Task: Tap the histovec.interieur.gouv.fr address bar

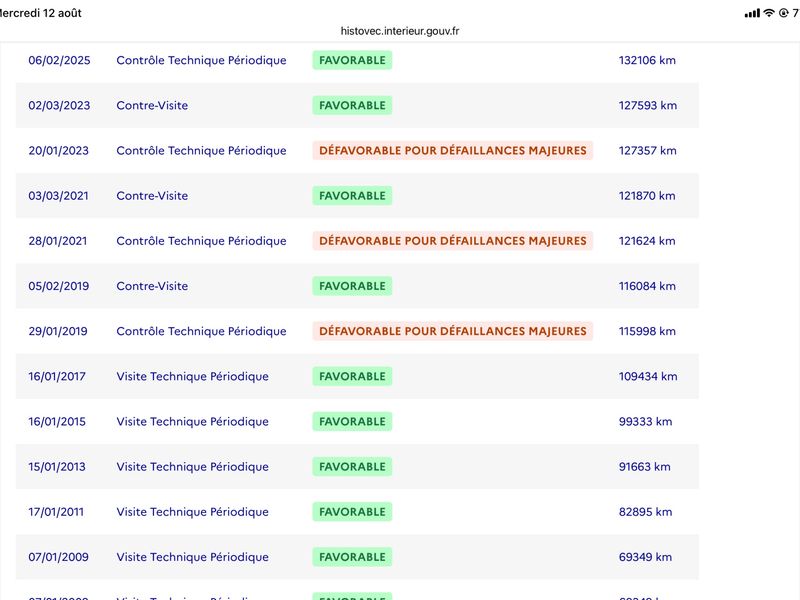Action: pyautogui.click(x=400, y=31)
